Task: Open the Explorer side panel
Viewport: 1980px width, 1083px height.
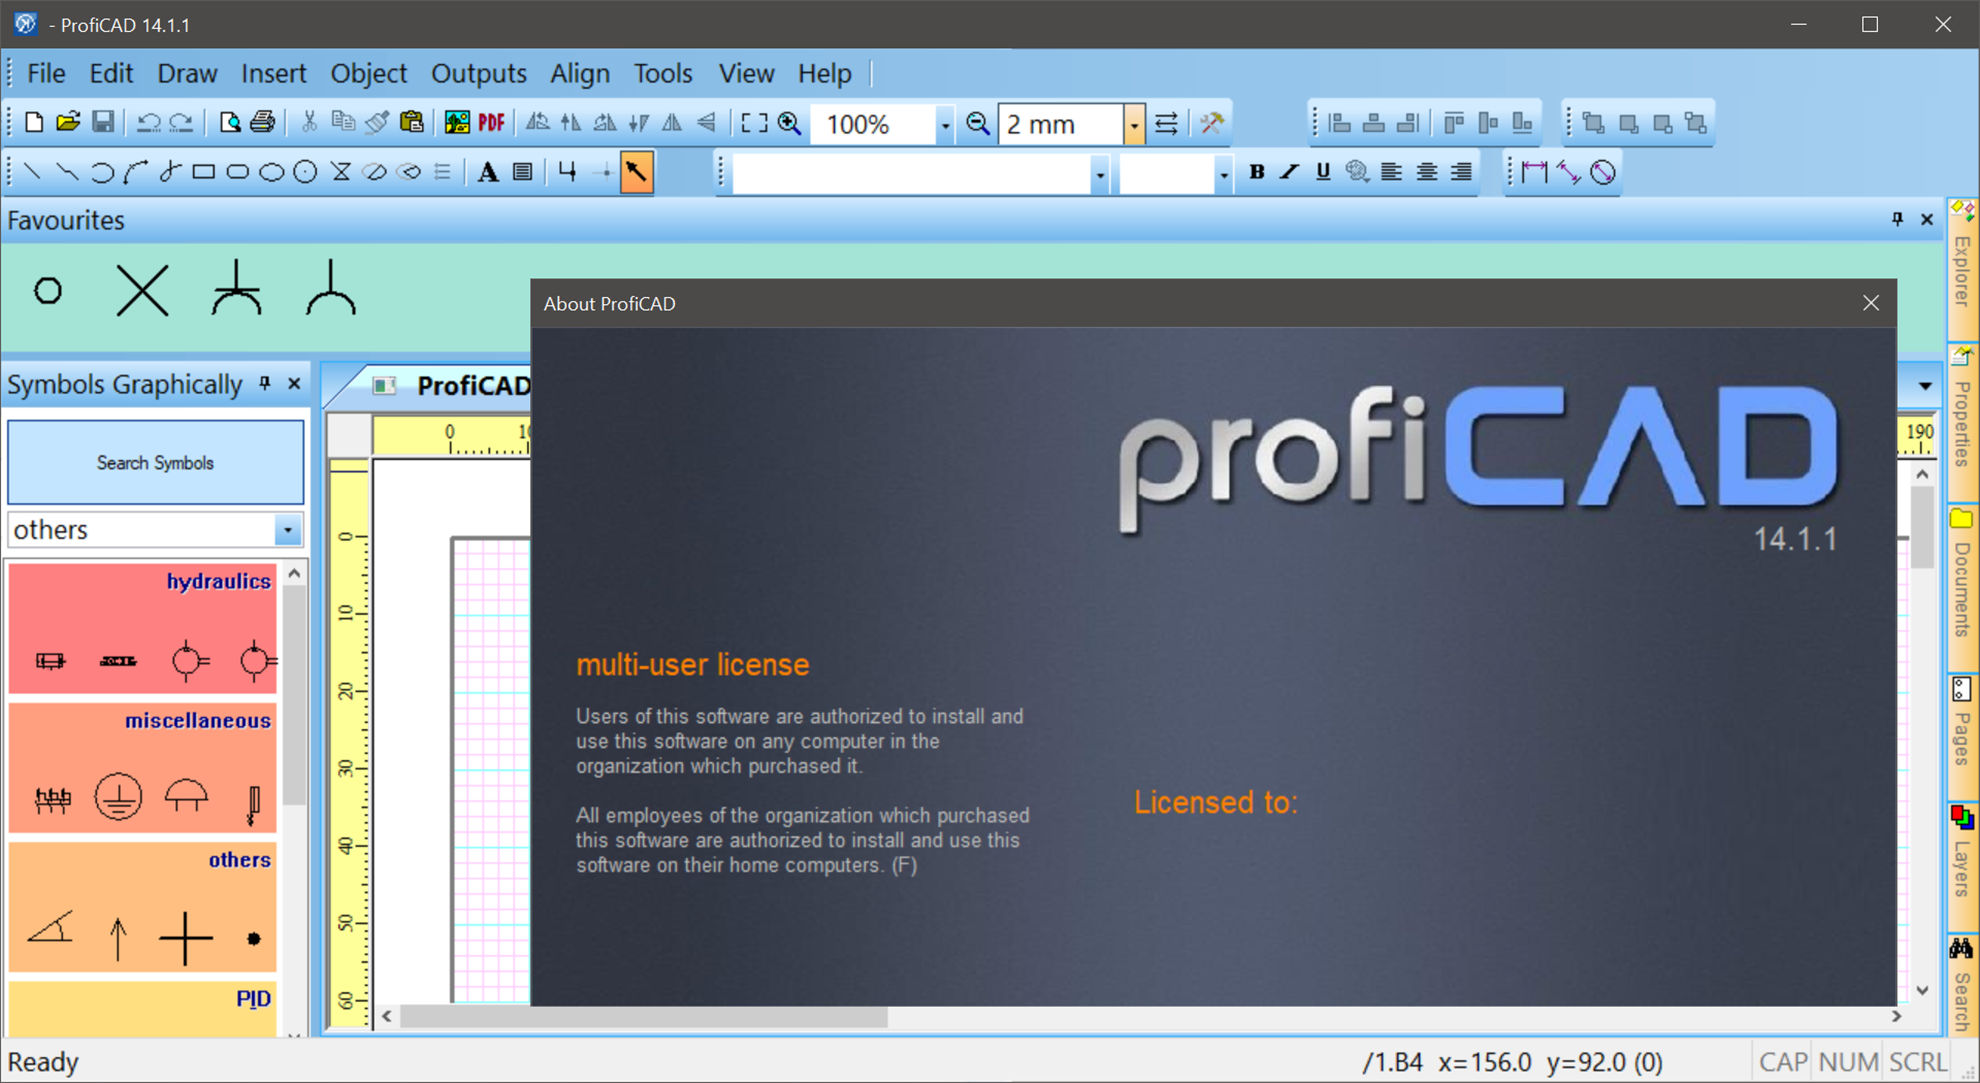Action: coord(1963,268)
